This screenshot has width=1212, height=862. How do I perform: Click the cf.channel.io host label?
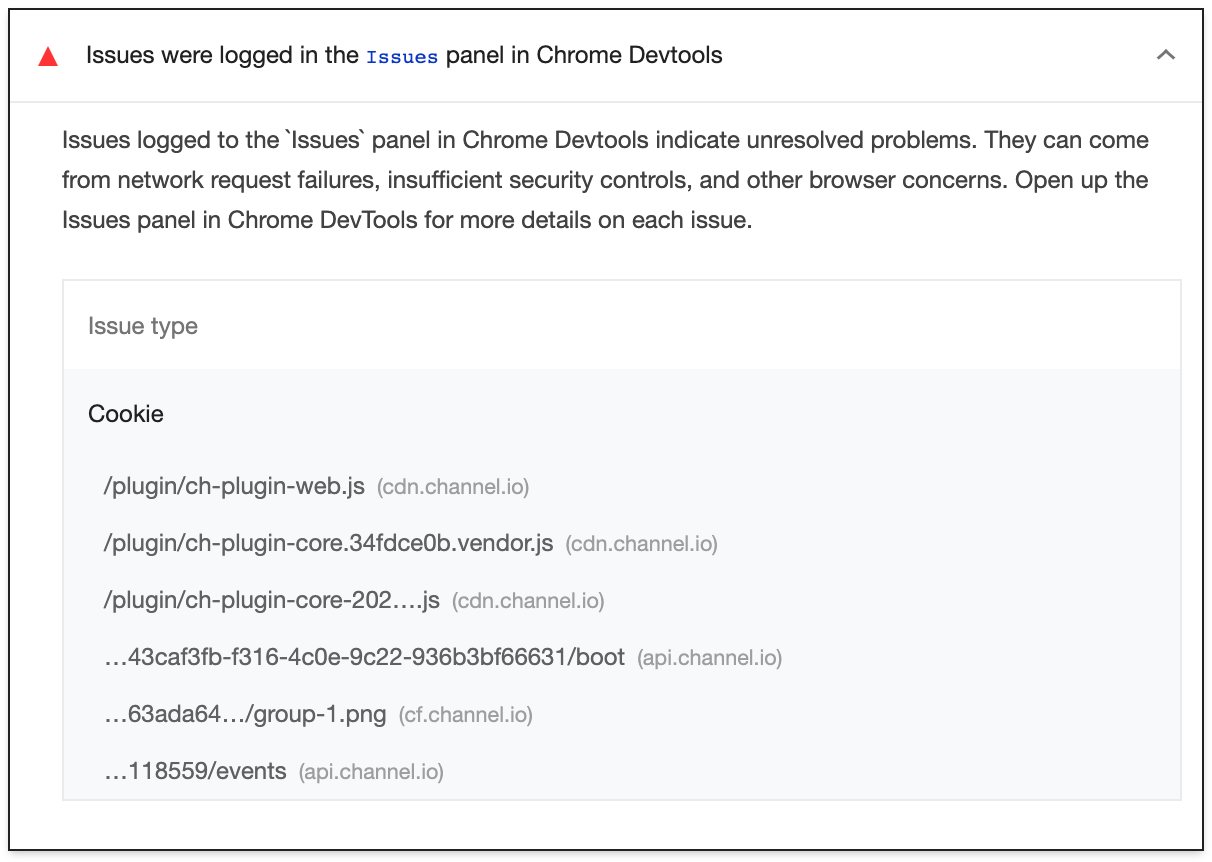[465, 716]
